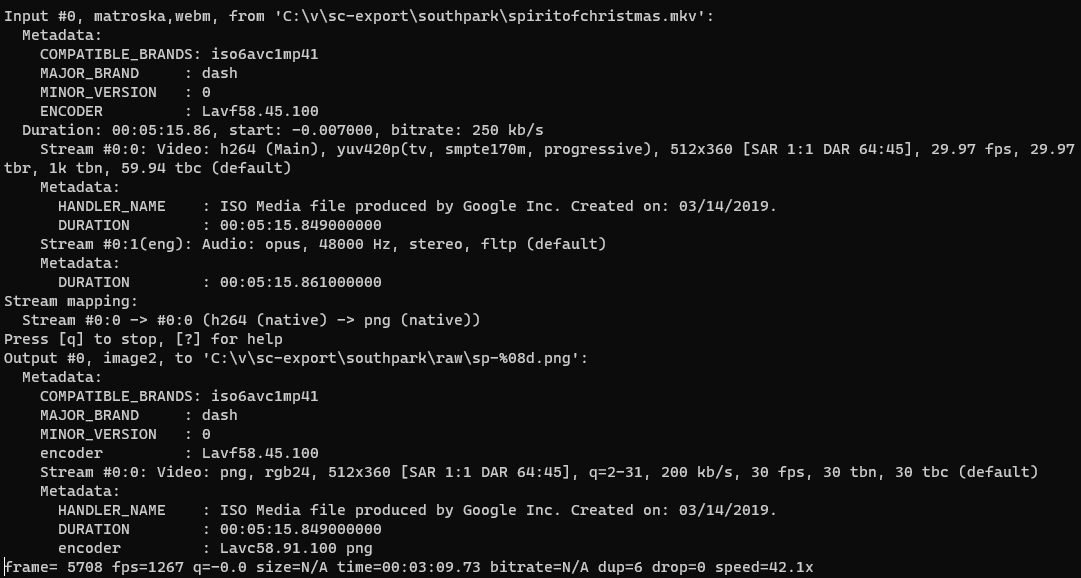Image resolution: width=1081 pixels, height=578 pixels.
Task: Click the Stream mapping heading
Action: (71, 301)
